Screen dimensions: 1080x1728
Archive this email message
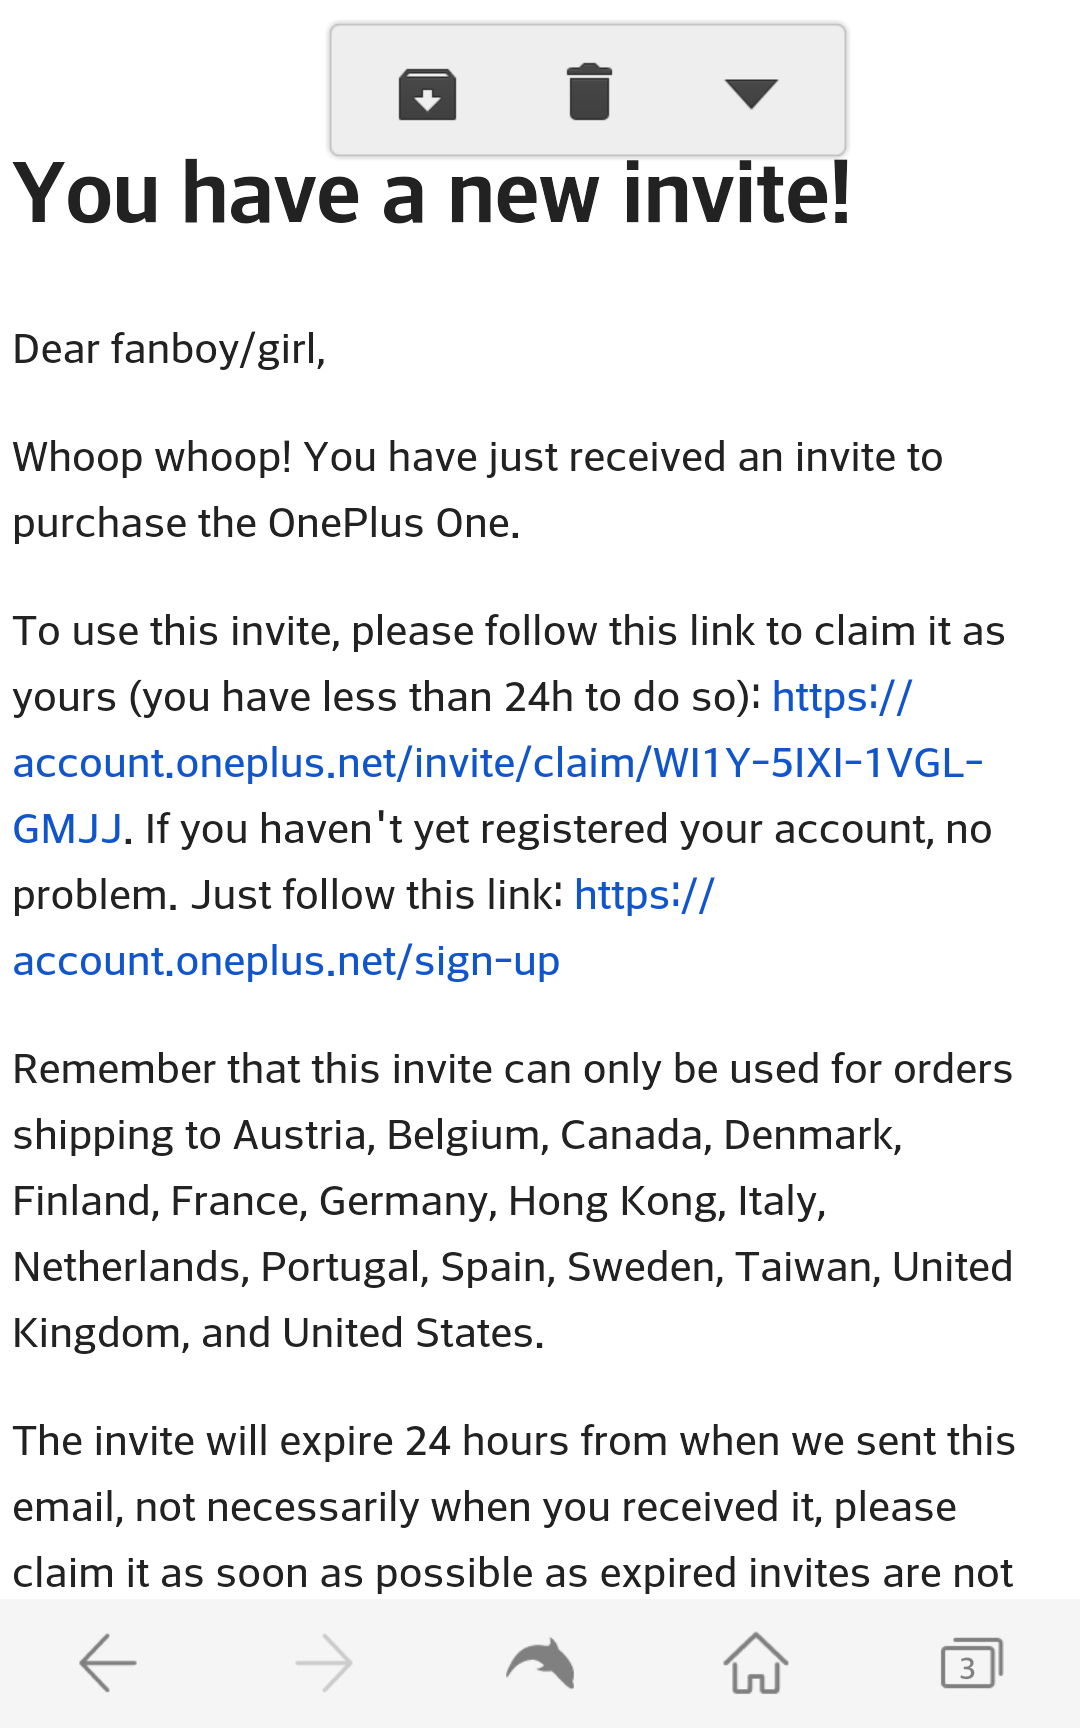[x=427, y=93]
